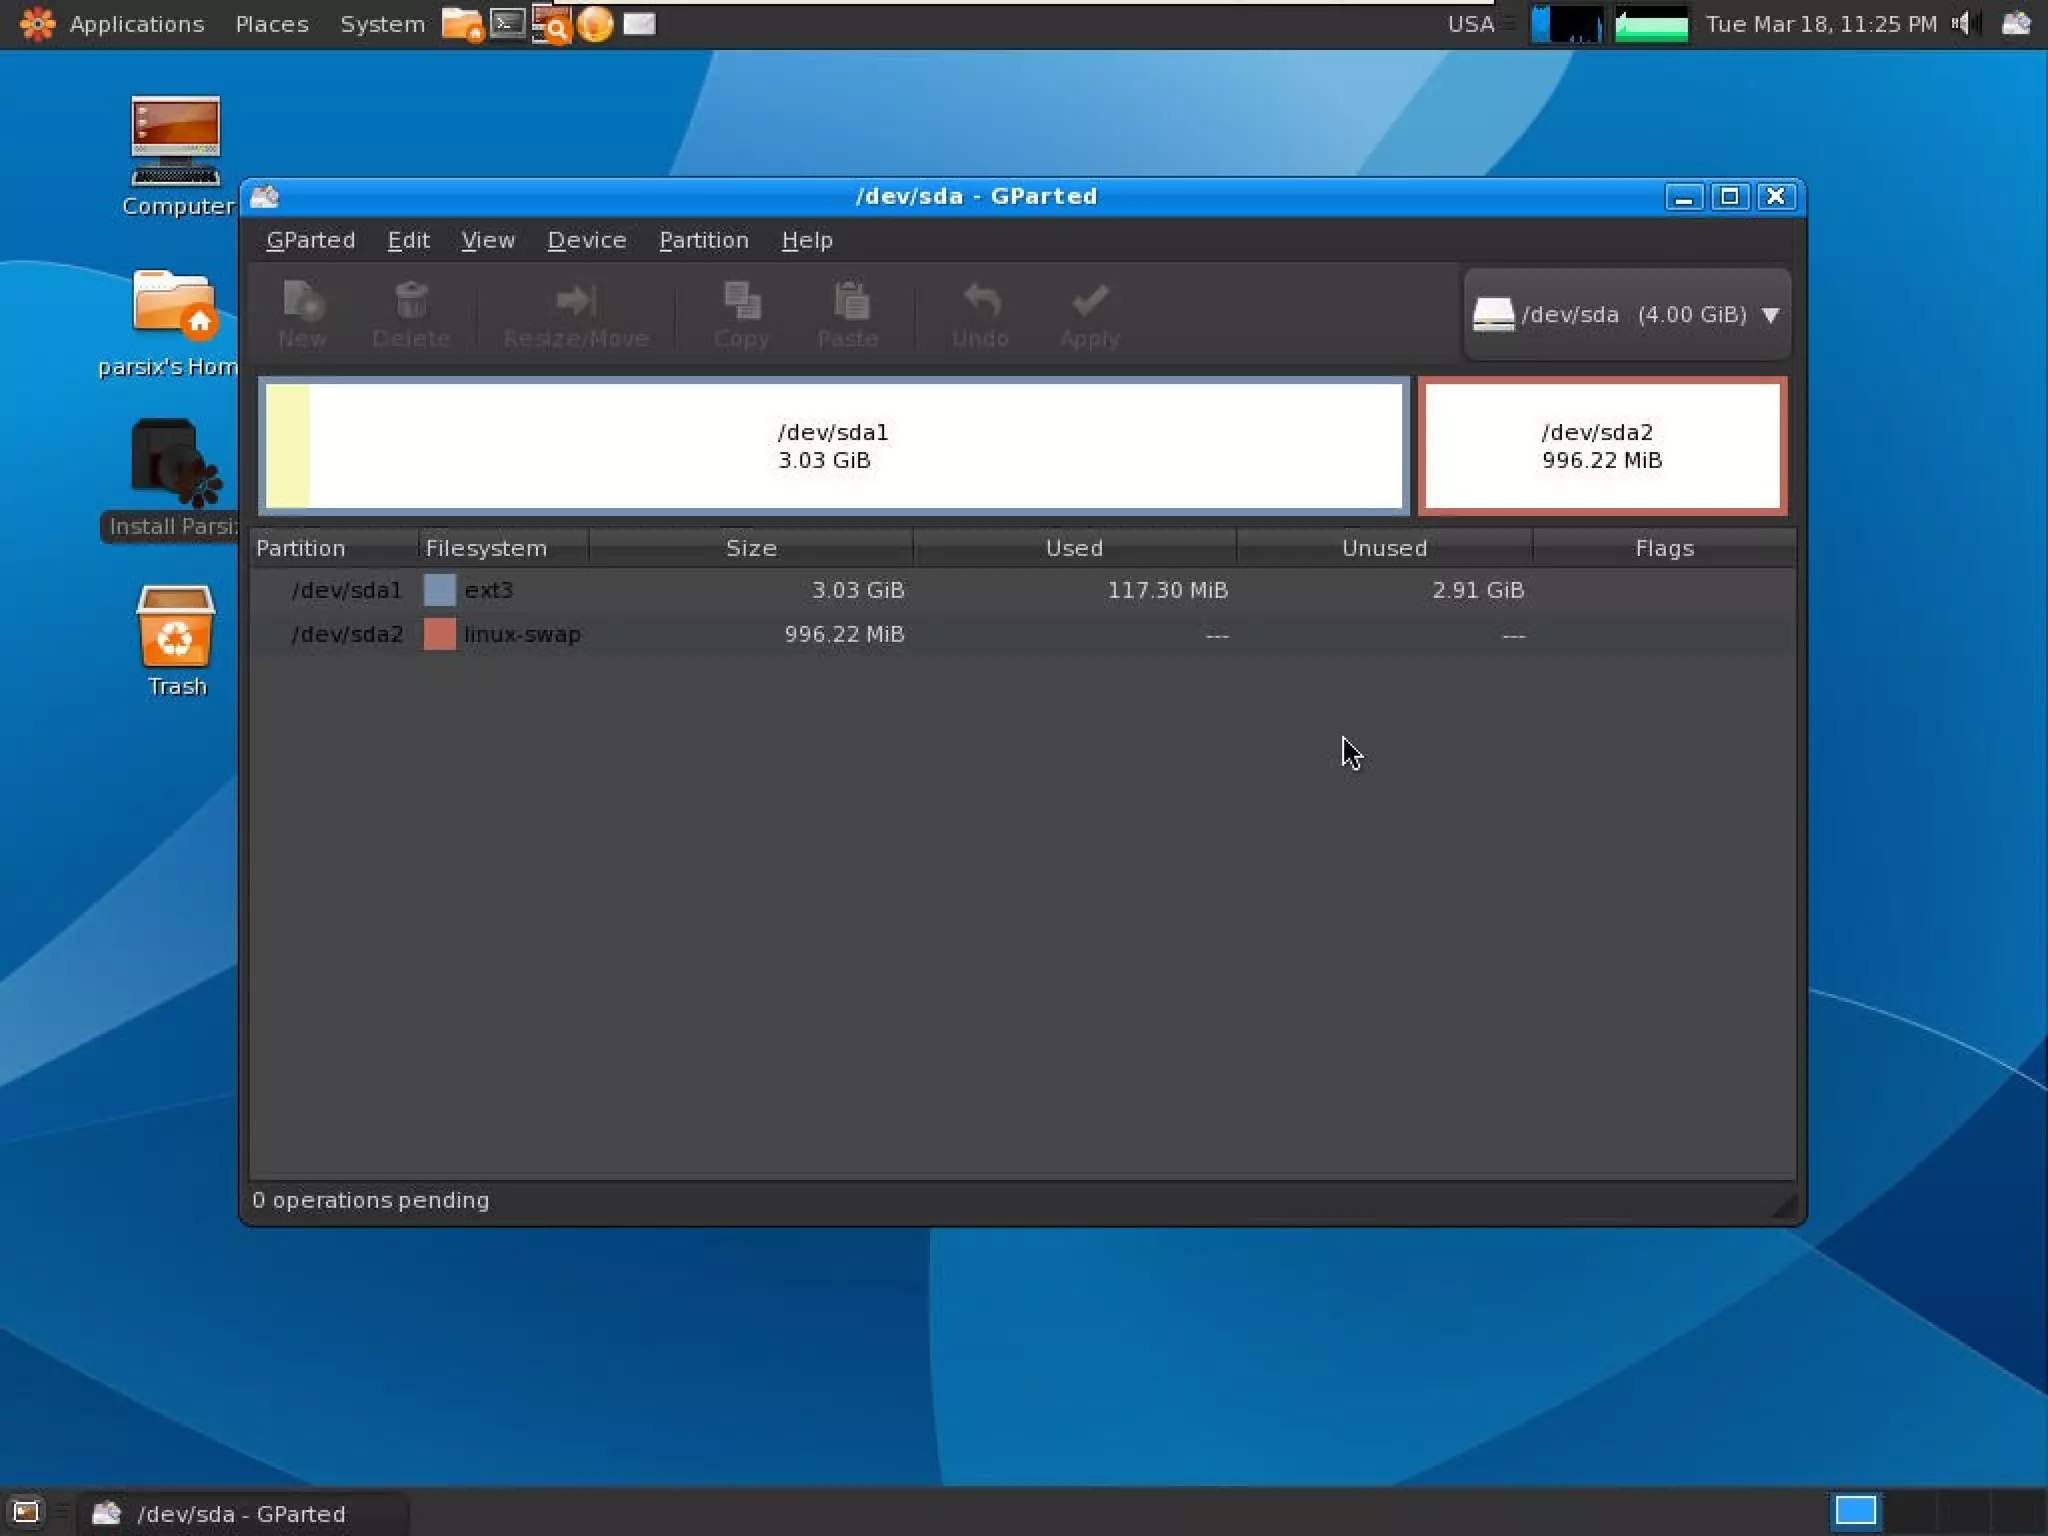
Task: Open the GParted menu
Action: pos(310,240)
